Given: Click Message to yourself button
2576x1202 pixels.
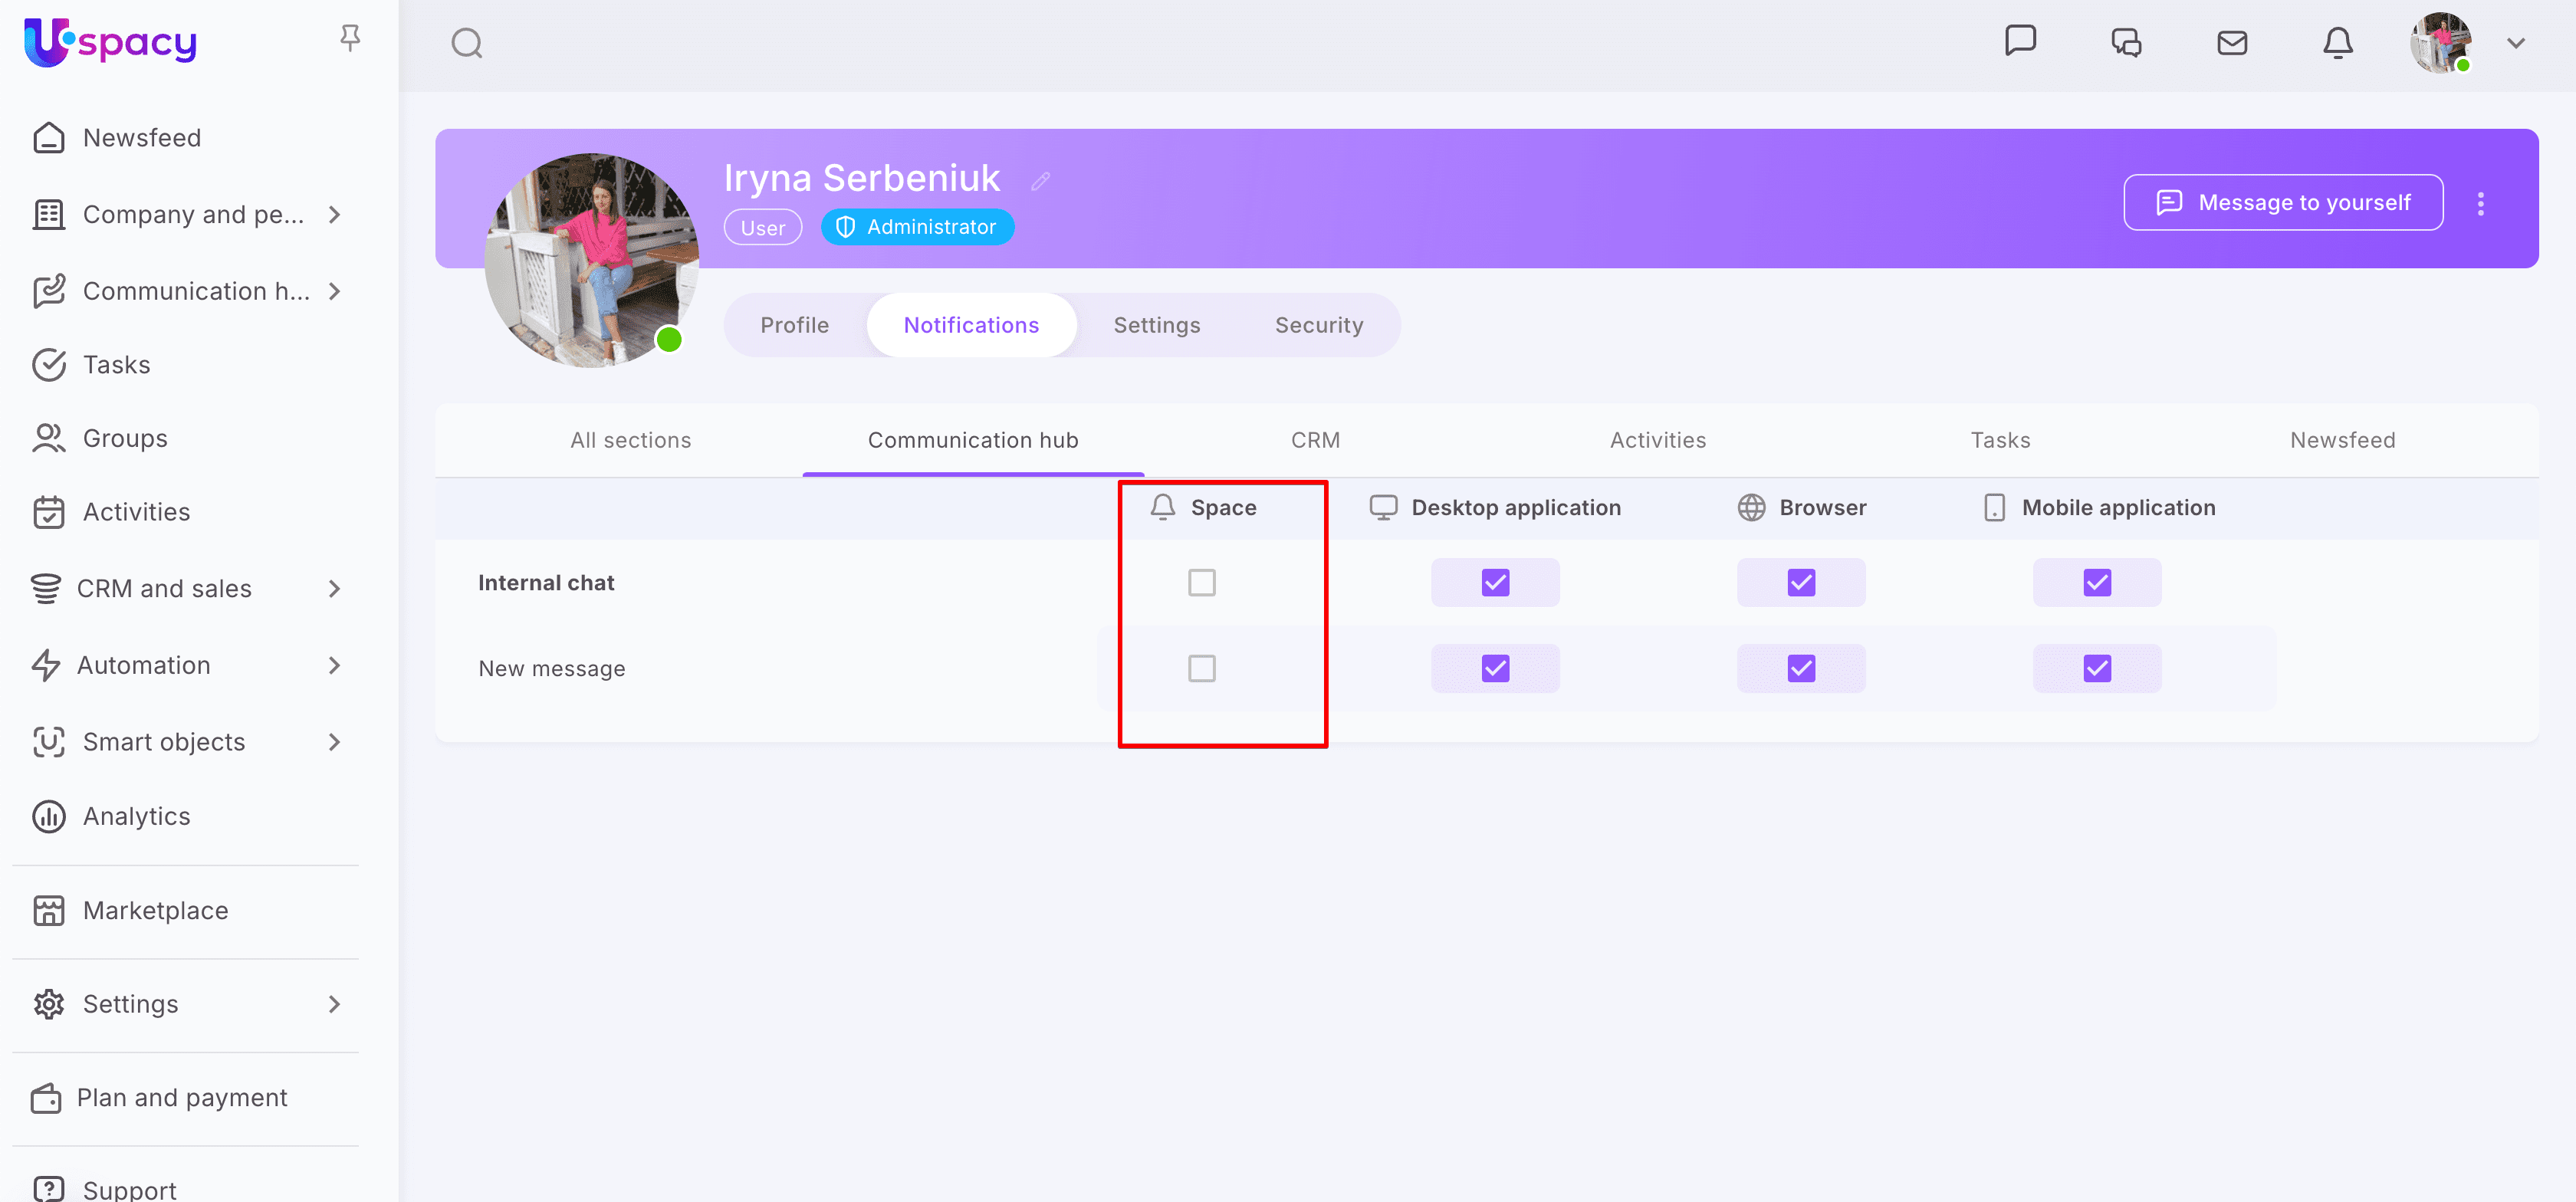Looking at the screenshot, I should [x=2282, y=203].
